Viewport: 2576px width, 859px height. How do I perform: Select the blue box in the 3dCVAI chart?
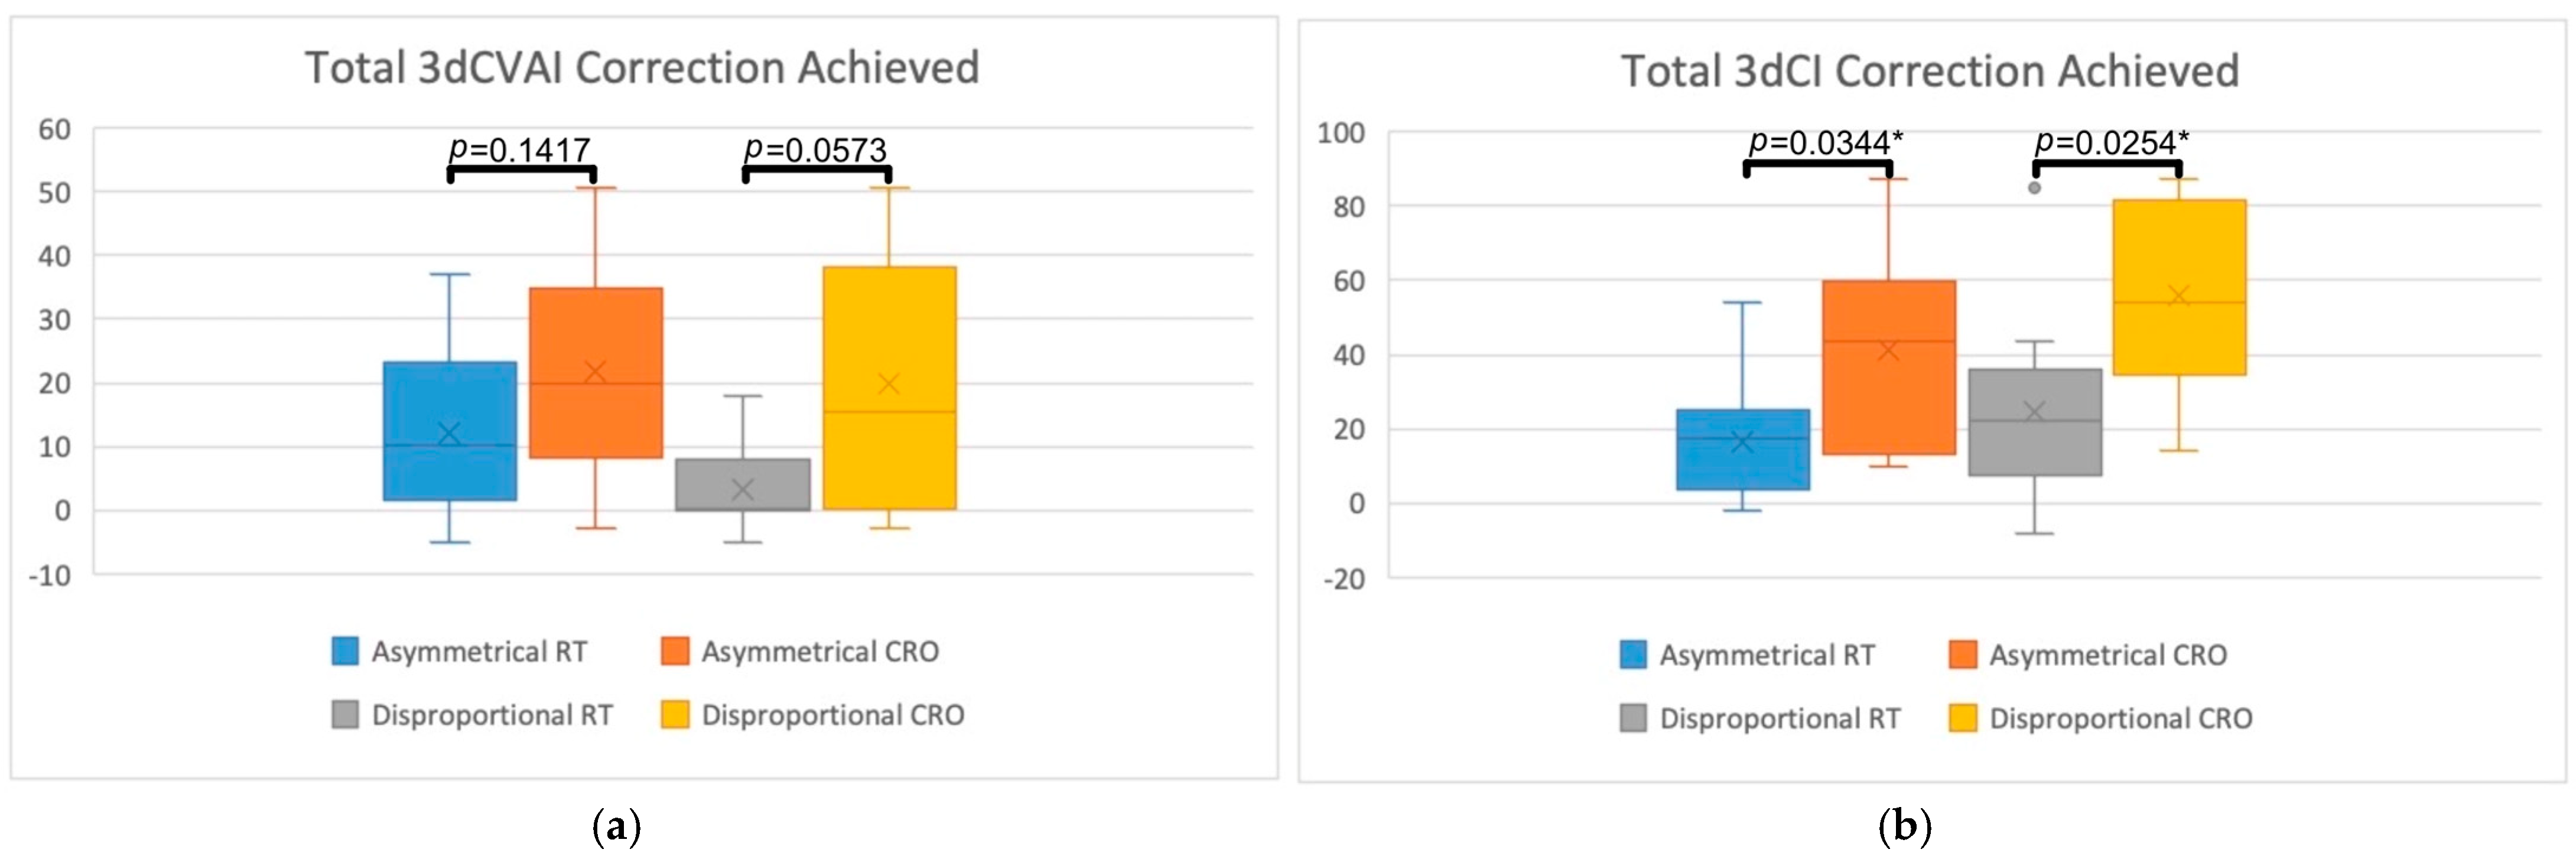pos(450,431)
